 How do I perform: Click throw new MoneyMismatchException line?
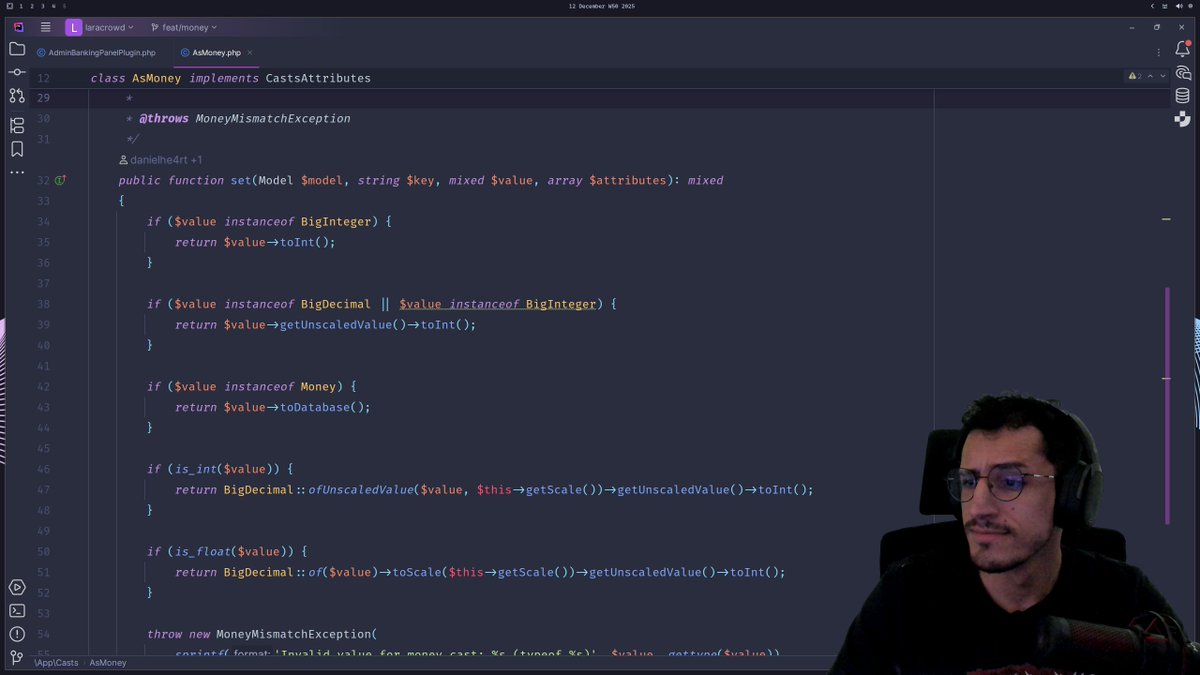coord(262,634)
